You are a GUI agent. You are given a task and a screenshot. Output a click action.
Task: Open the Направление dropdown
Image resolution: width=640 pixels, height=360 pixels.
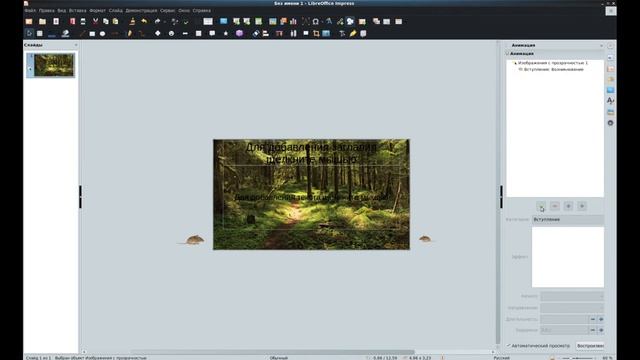[x=572, y=308]
